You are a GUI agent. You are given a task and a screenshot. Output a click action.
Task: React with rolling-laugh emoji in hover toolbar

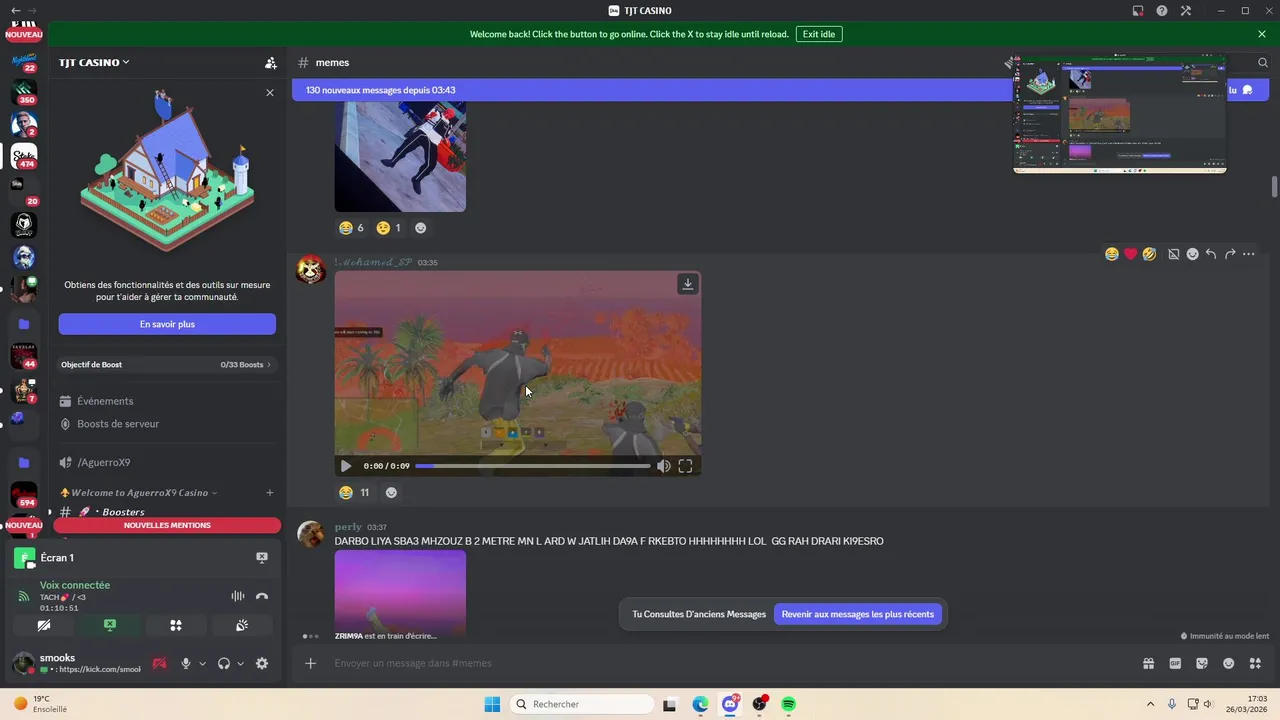[x=1150, y=254]
